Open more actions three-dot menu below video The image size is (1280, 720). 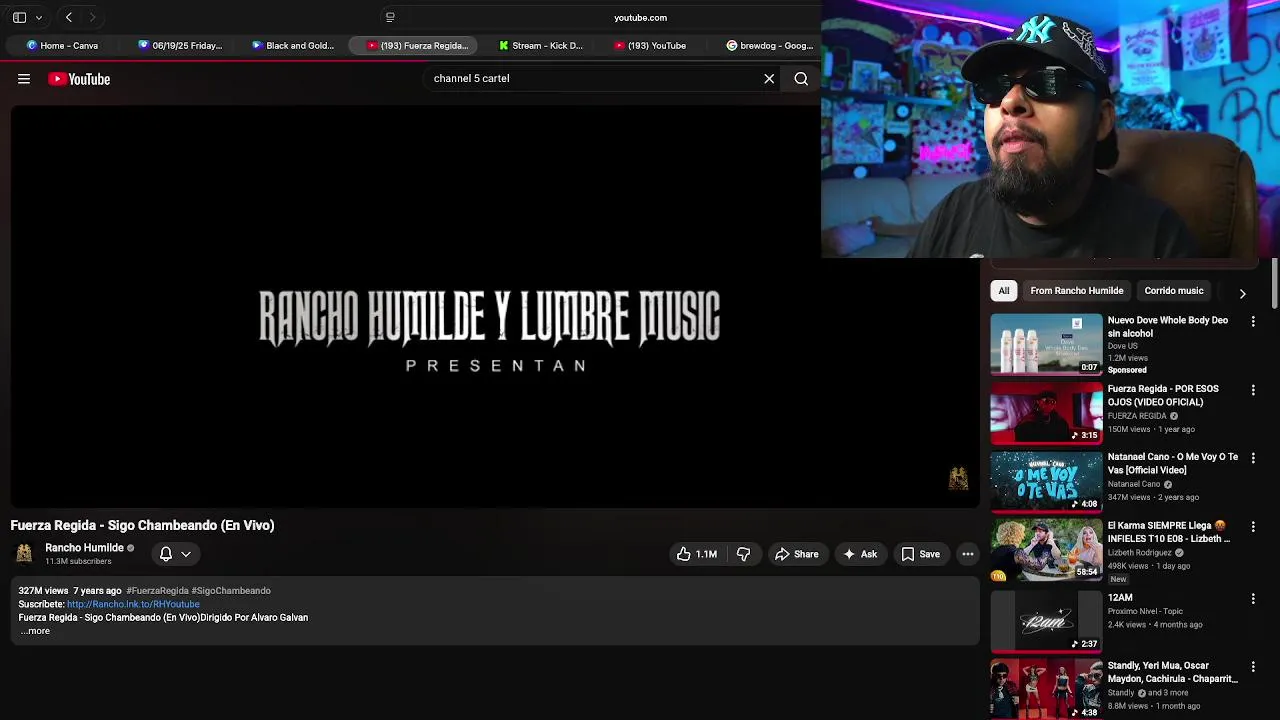[967, 554]
